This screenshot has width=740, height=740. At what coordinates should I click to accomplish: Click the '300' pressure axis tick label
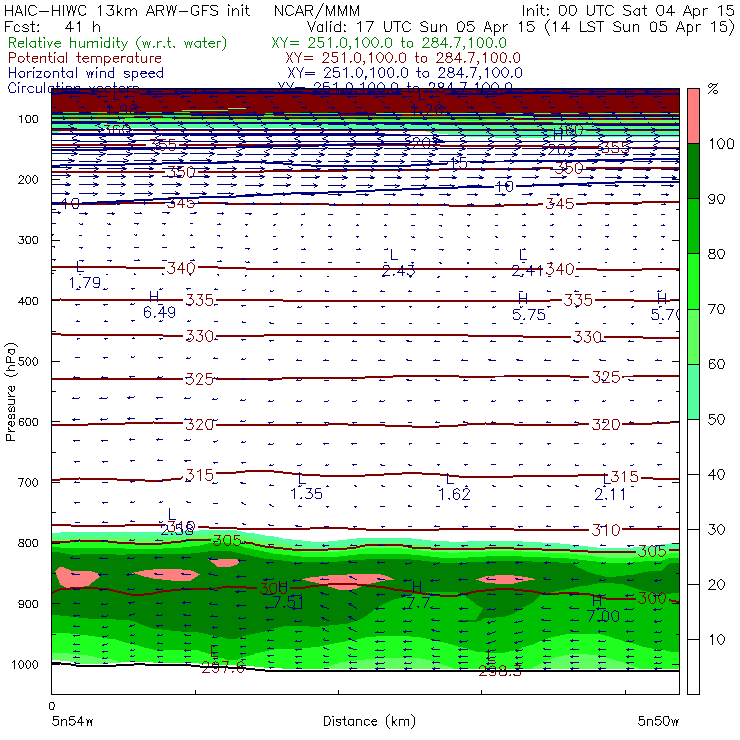point(28,240)
